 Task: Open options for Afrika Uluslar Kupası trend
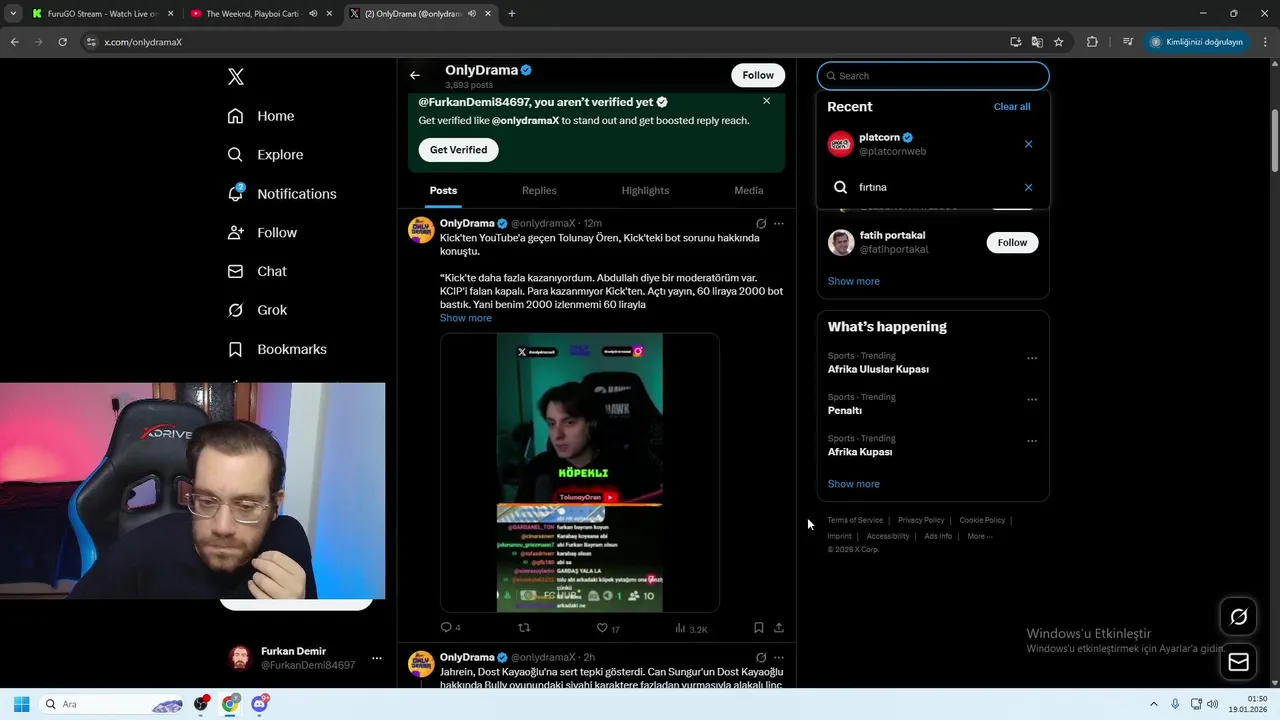(1032, 358)
